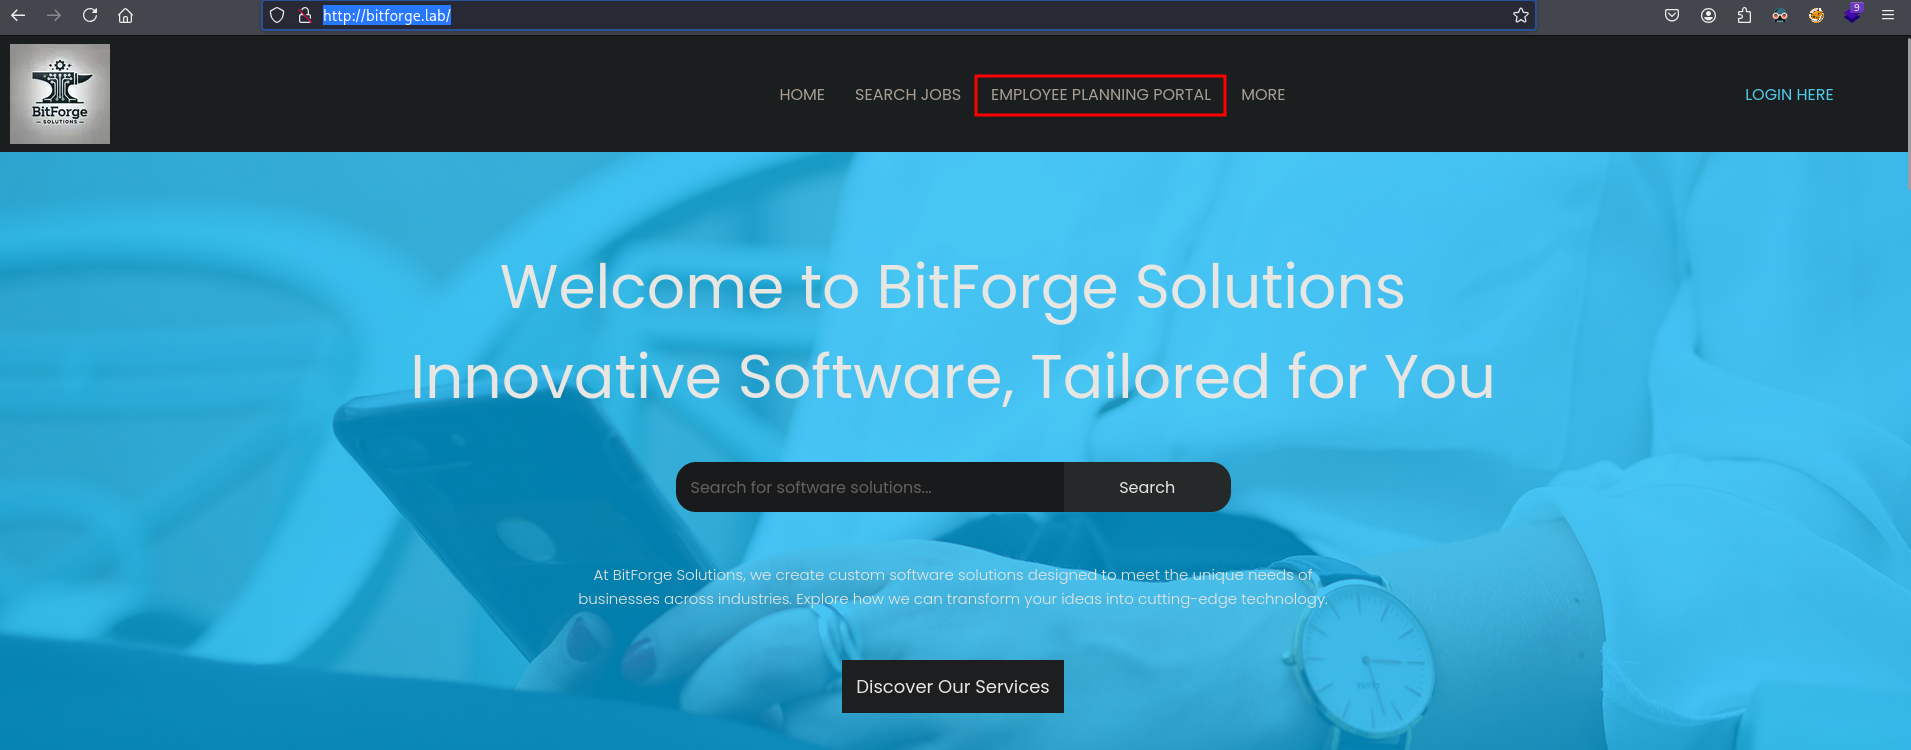
Task: Reload the bitforge.lab page
Action: (90, 15)
